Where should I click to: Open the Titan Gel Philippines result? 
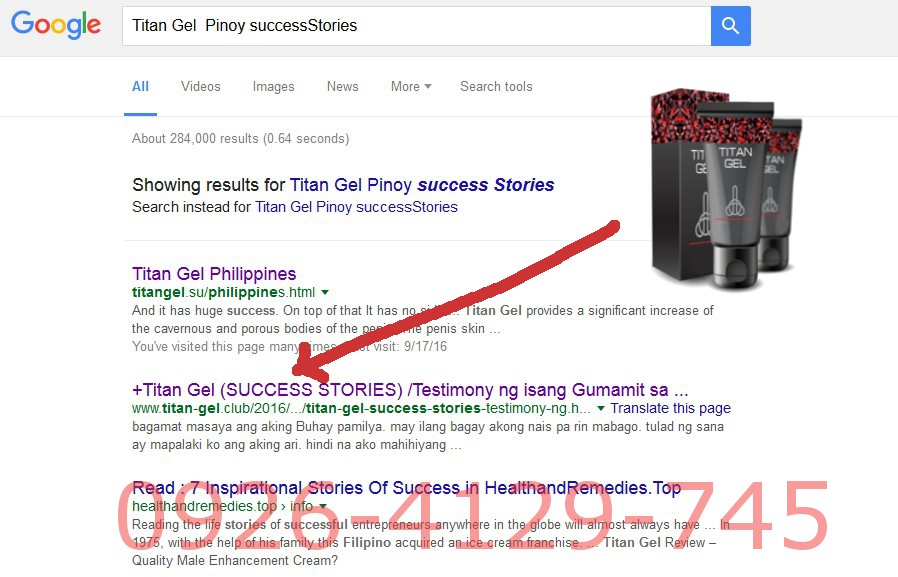coord(214,274)
